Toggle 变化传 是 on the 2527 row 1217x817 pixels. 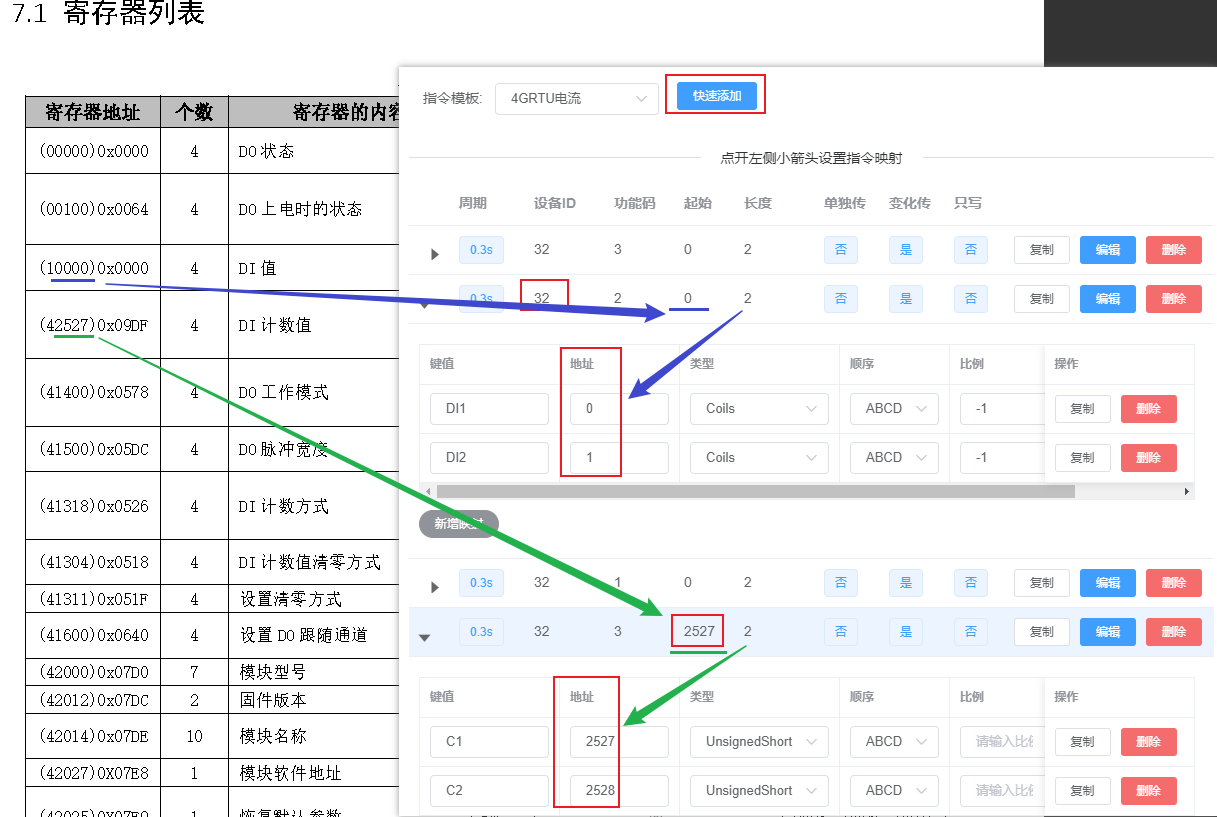906,632
